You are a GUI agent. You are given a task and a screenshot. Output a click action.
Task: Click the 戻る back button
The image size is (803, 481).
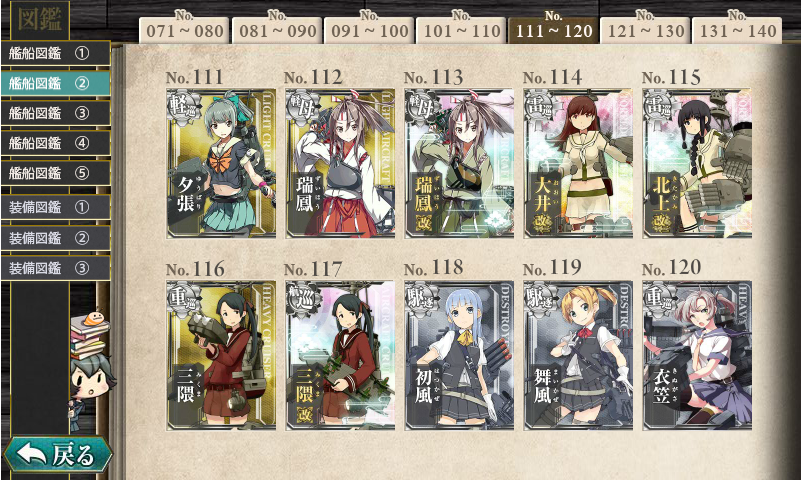pyautogui.click(x=57, y=454)
